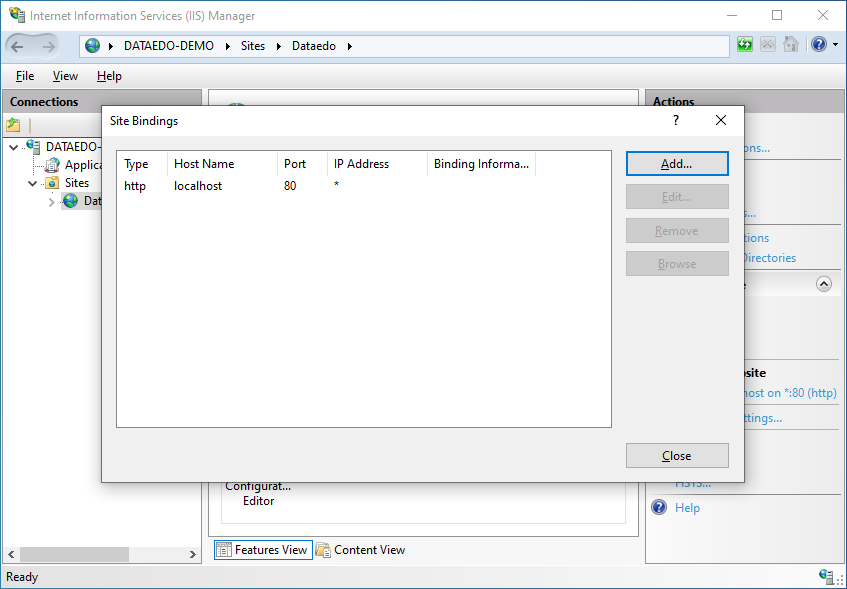Click the Create New Connection icon under Connections
The width and height of the screenshot is (847, 589).
click(x=13, y=125)
